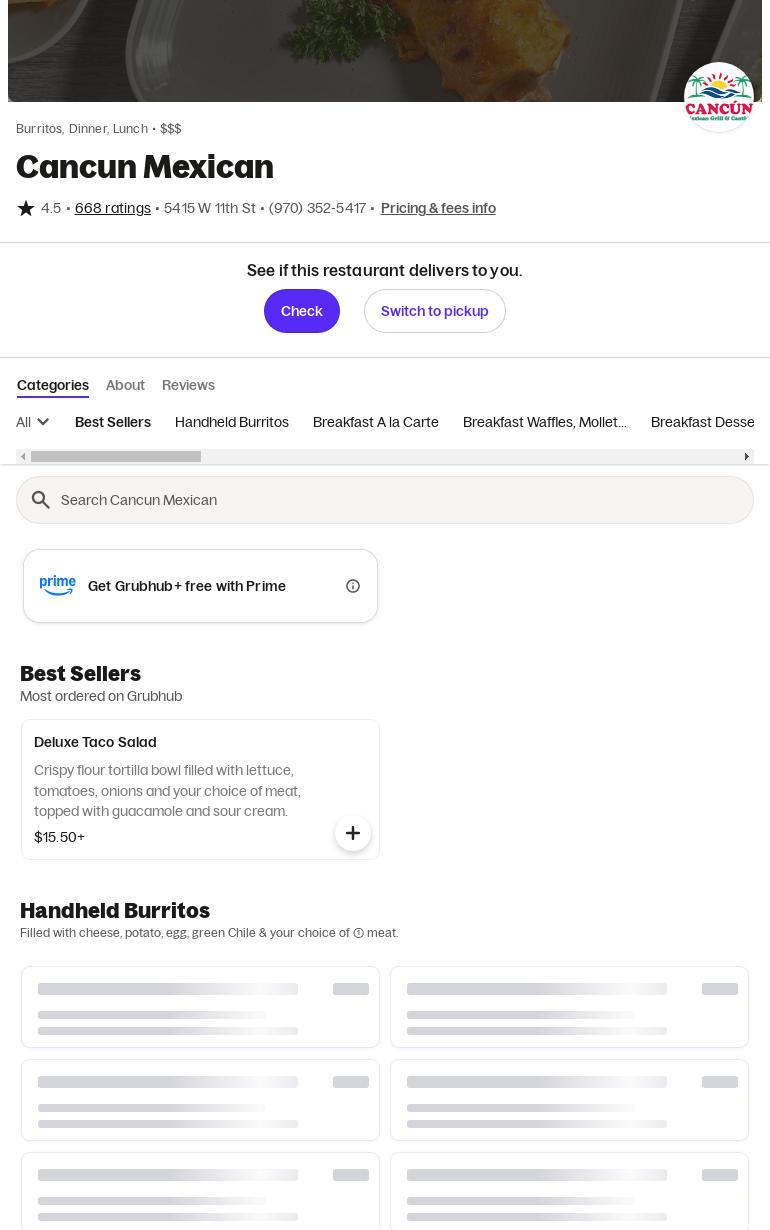Image resolution: width=770 pixels, height=1230 pixels.
Task: Click the info icon near 'meat'
Action: (x=358, y=933)
